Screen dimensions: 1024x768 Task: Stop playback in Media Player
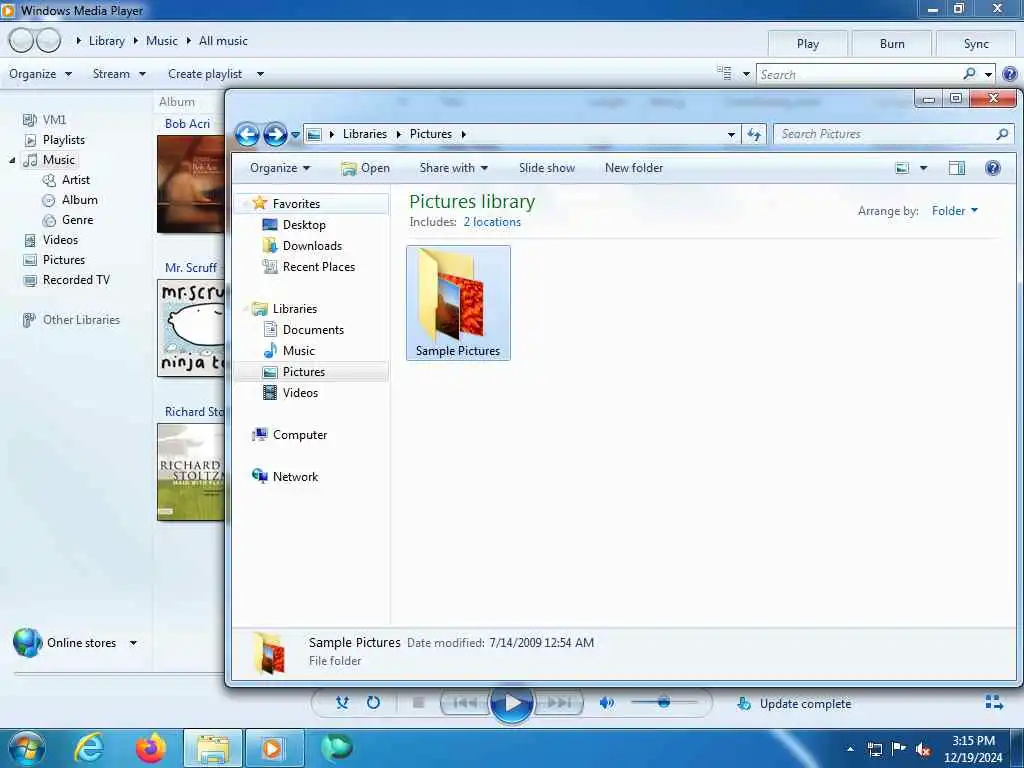[419, 703]
